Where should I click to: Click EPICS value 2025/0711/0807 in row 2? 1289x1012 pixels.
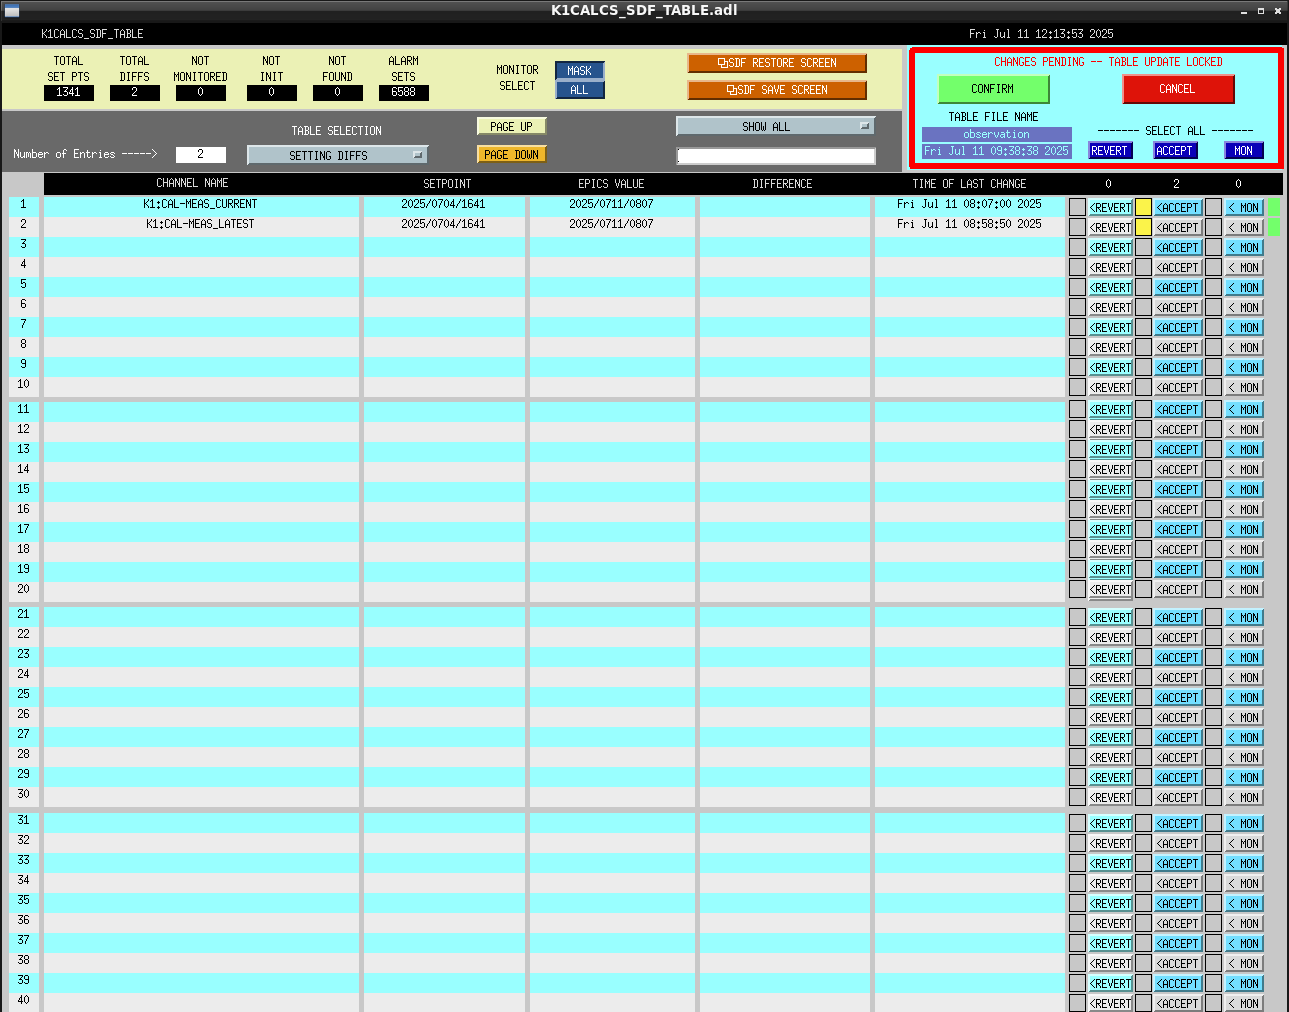click(611, 224)
